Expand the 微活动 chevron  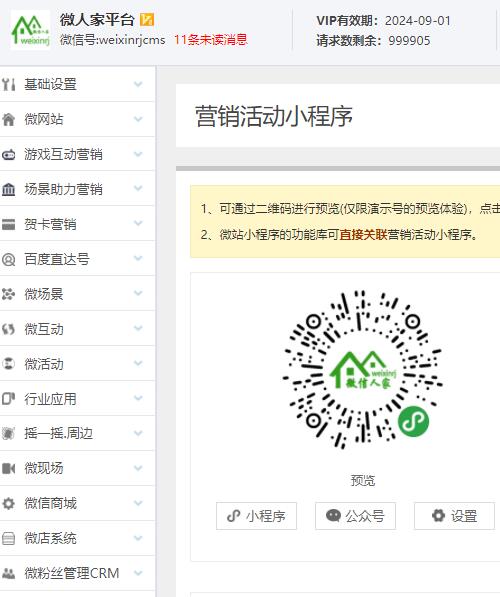pos(138,363)
